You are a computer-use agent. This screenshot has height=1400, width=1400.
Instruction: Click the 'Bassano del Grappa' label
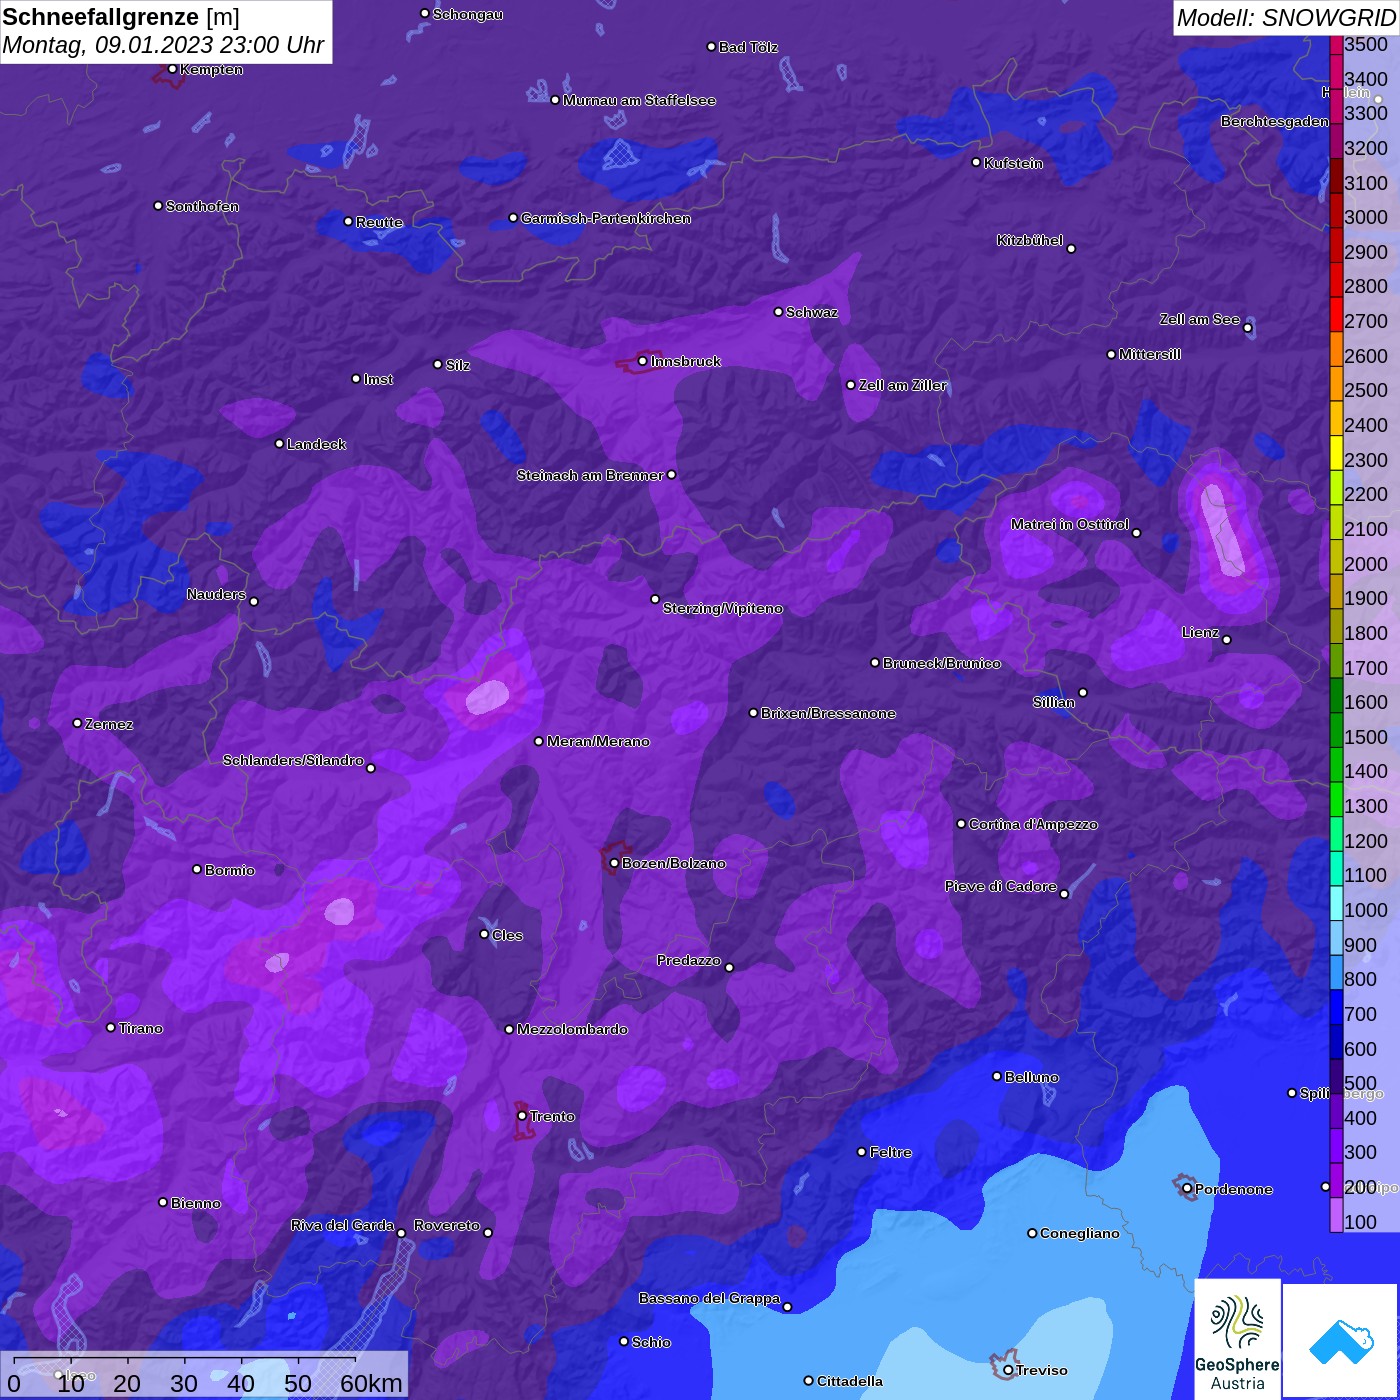[710, 1298]
